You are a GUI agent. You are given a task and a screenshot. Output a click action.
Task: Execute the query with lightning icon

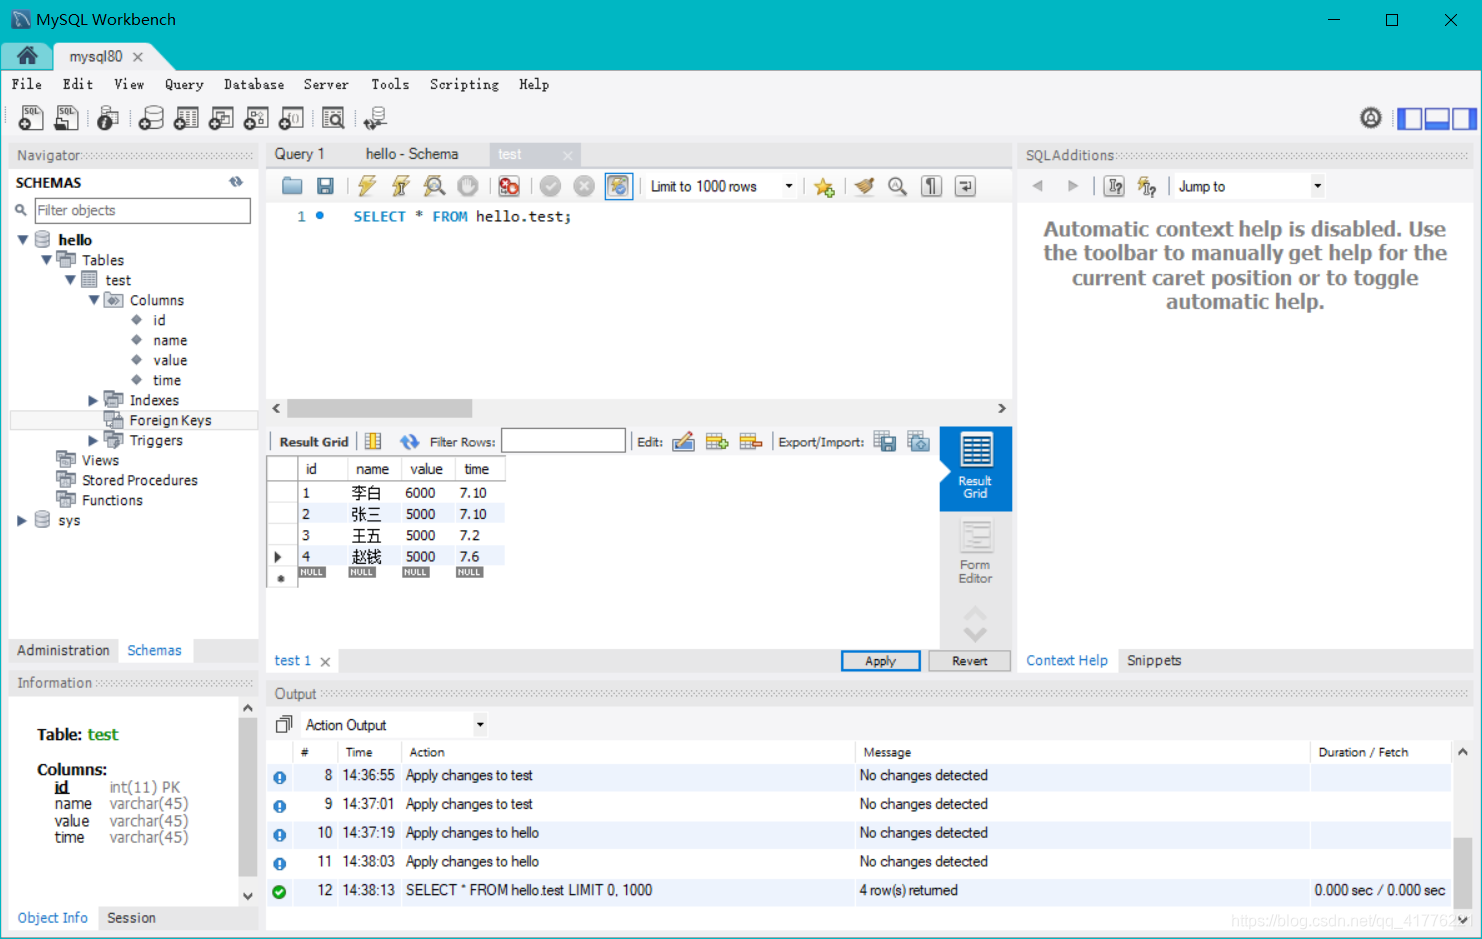(367, 186)
